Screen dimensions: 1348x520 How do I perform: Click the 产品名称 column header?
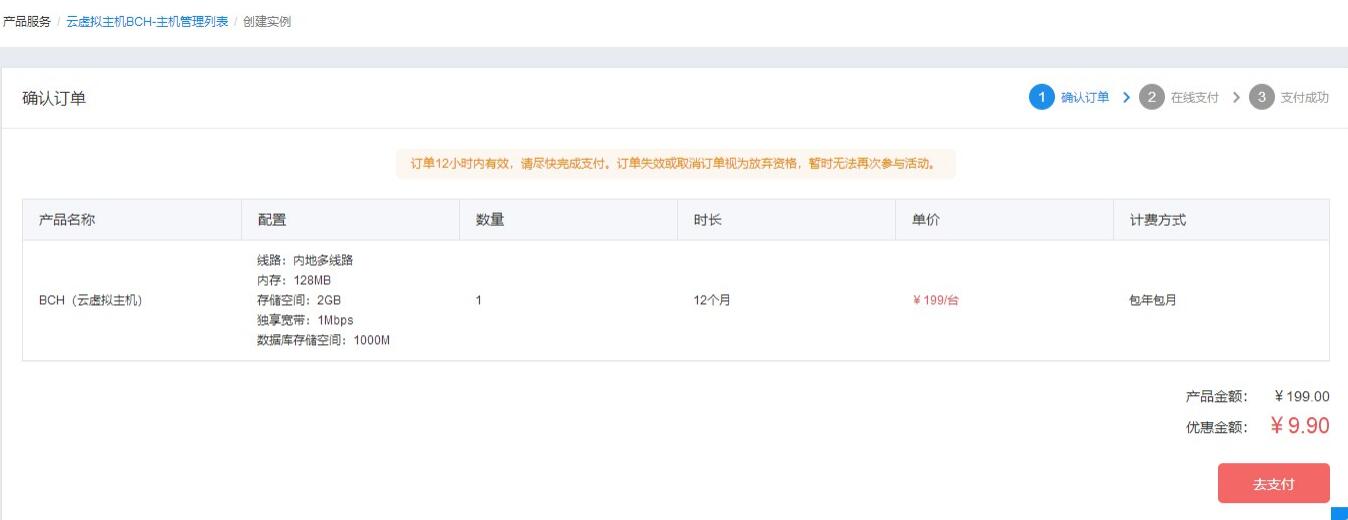point(67,220)
